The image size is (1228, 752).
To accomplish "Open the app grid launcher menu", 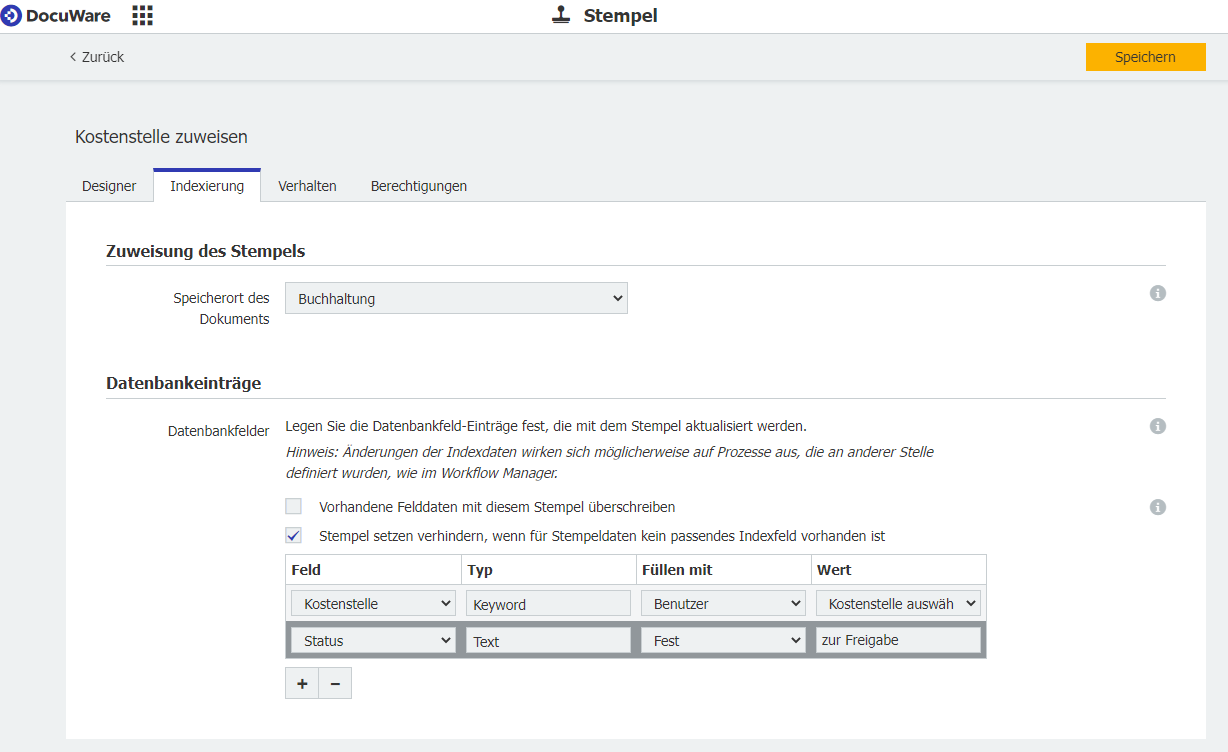I will [142, 16].
